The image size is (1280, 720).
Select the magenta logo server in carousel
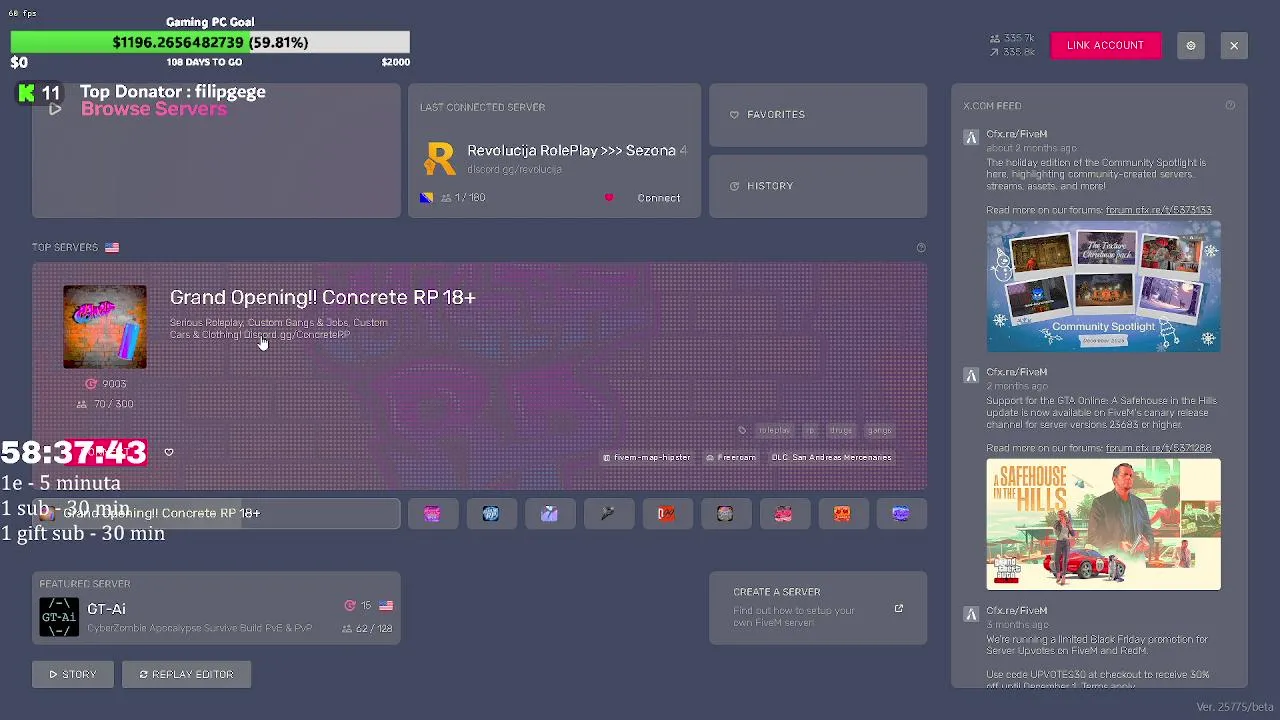[x=432, y=513]
